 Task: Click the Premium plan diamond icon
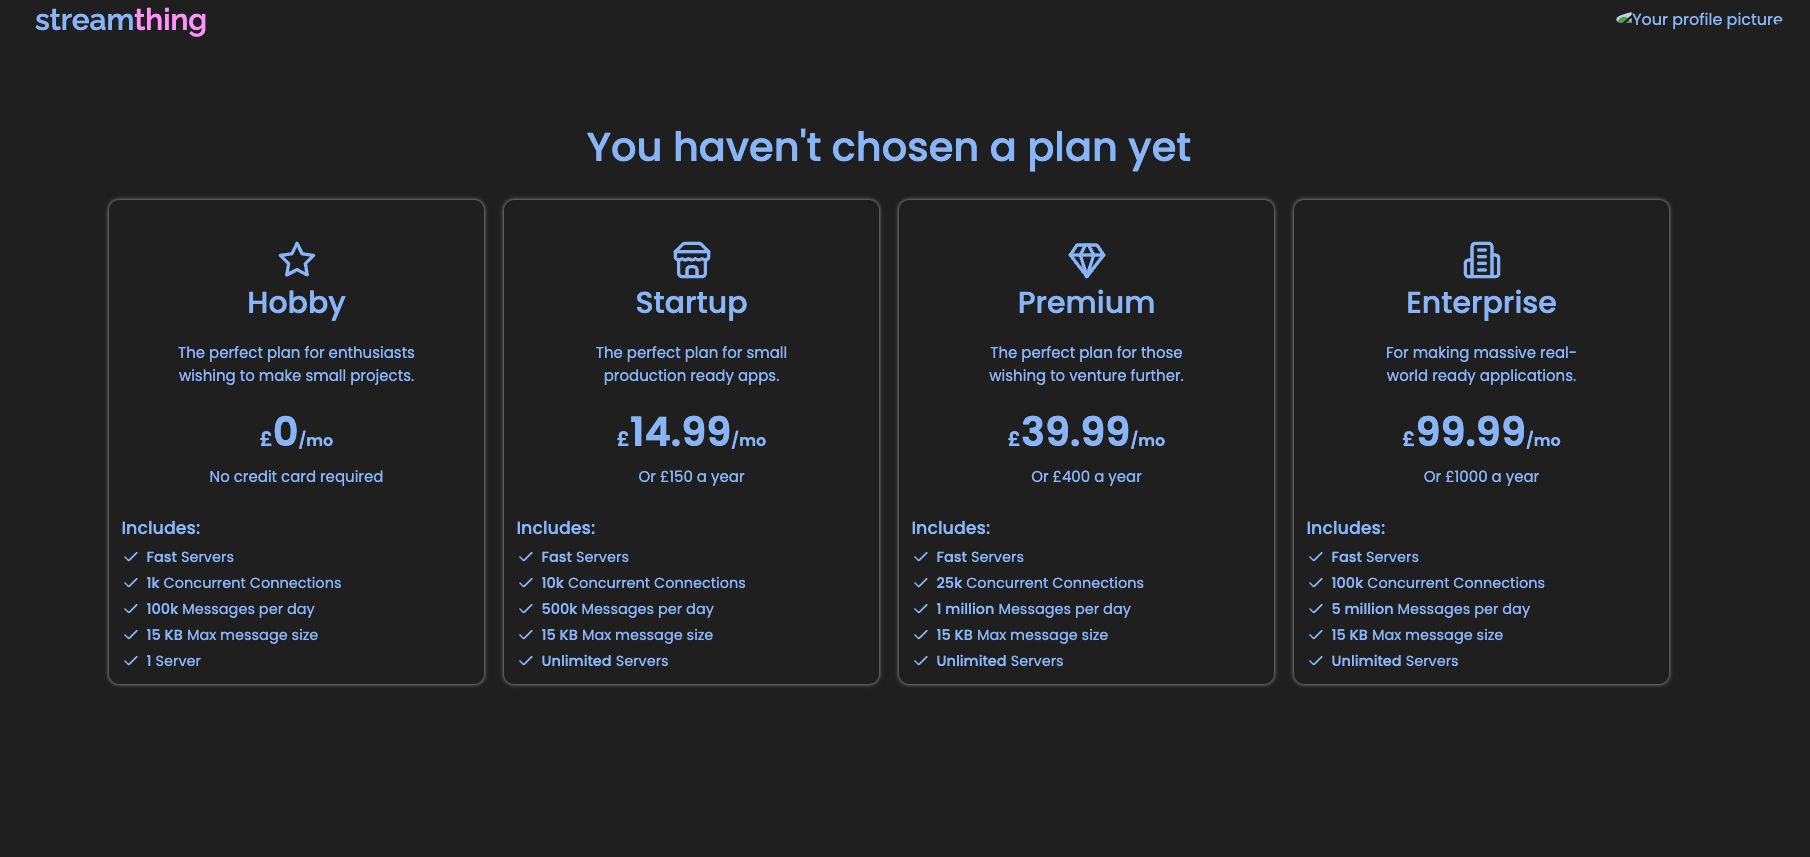click(1086, 260)
